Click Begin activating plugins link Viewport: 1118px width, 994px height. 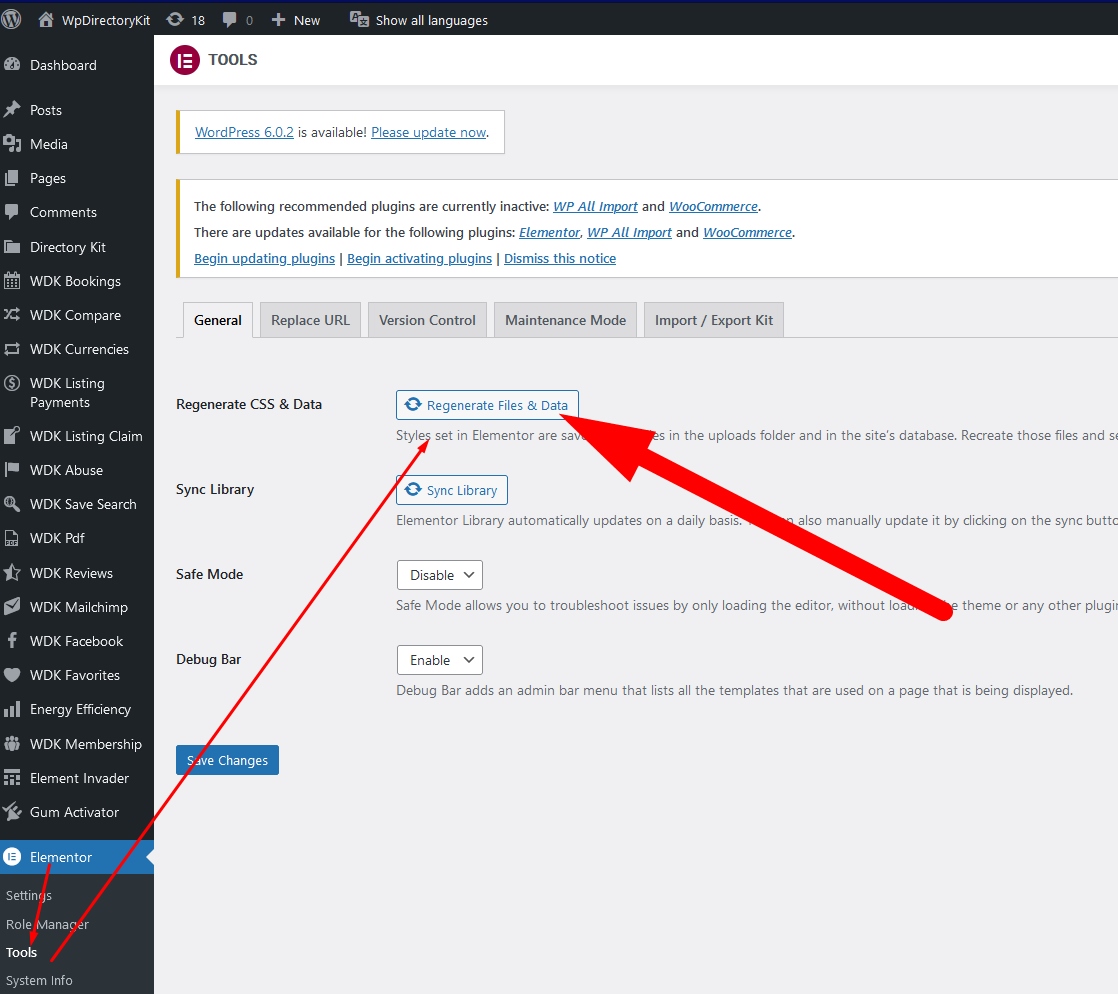[x=419, y=258]
